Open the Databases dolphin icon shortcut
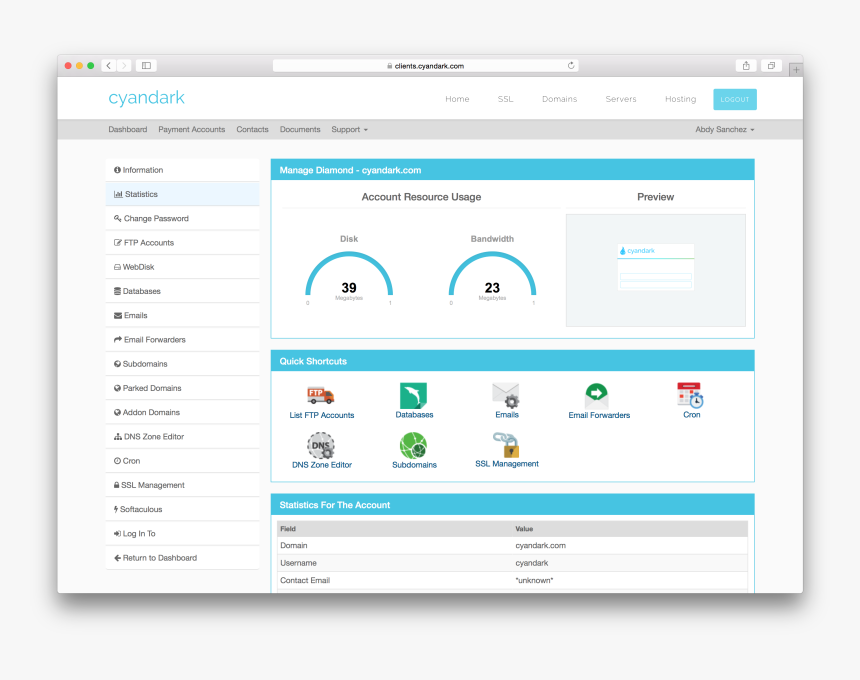 414,395
